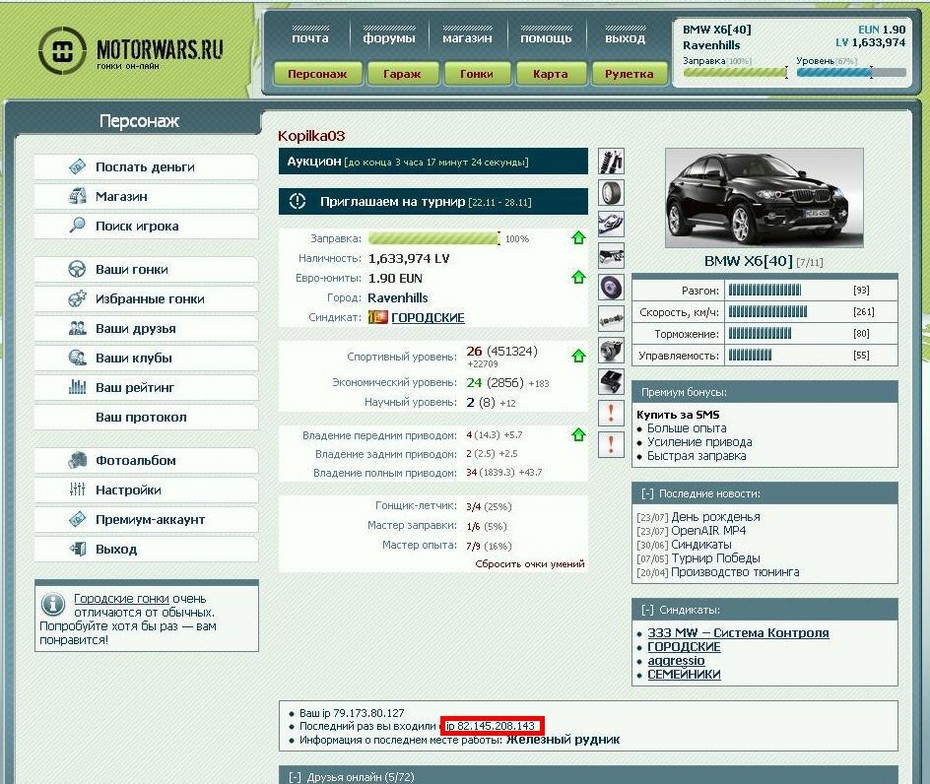This screenshot has width=930, height=784.
Task: Click the info icon in the Городские гонки tip box
Action: tap(53, 604)
